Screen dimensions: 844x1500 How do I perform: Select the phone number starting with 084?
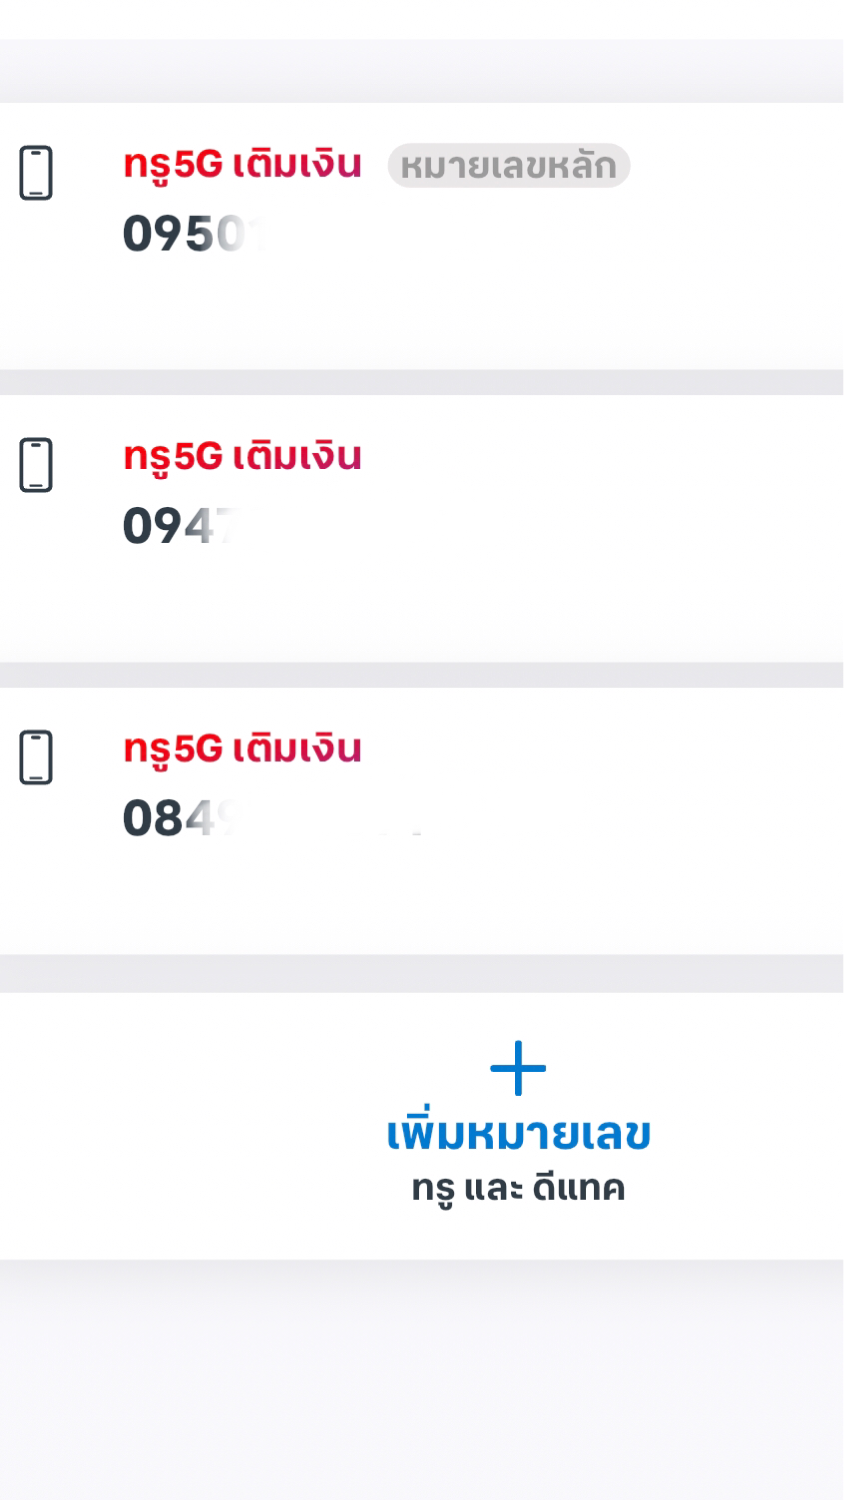point(180,818)
